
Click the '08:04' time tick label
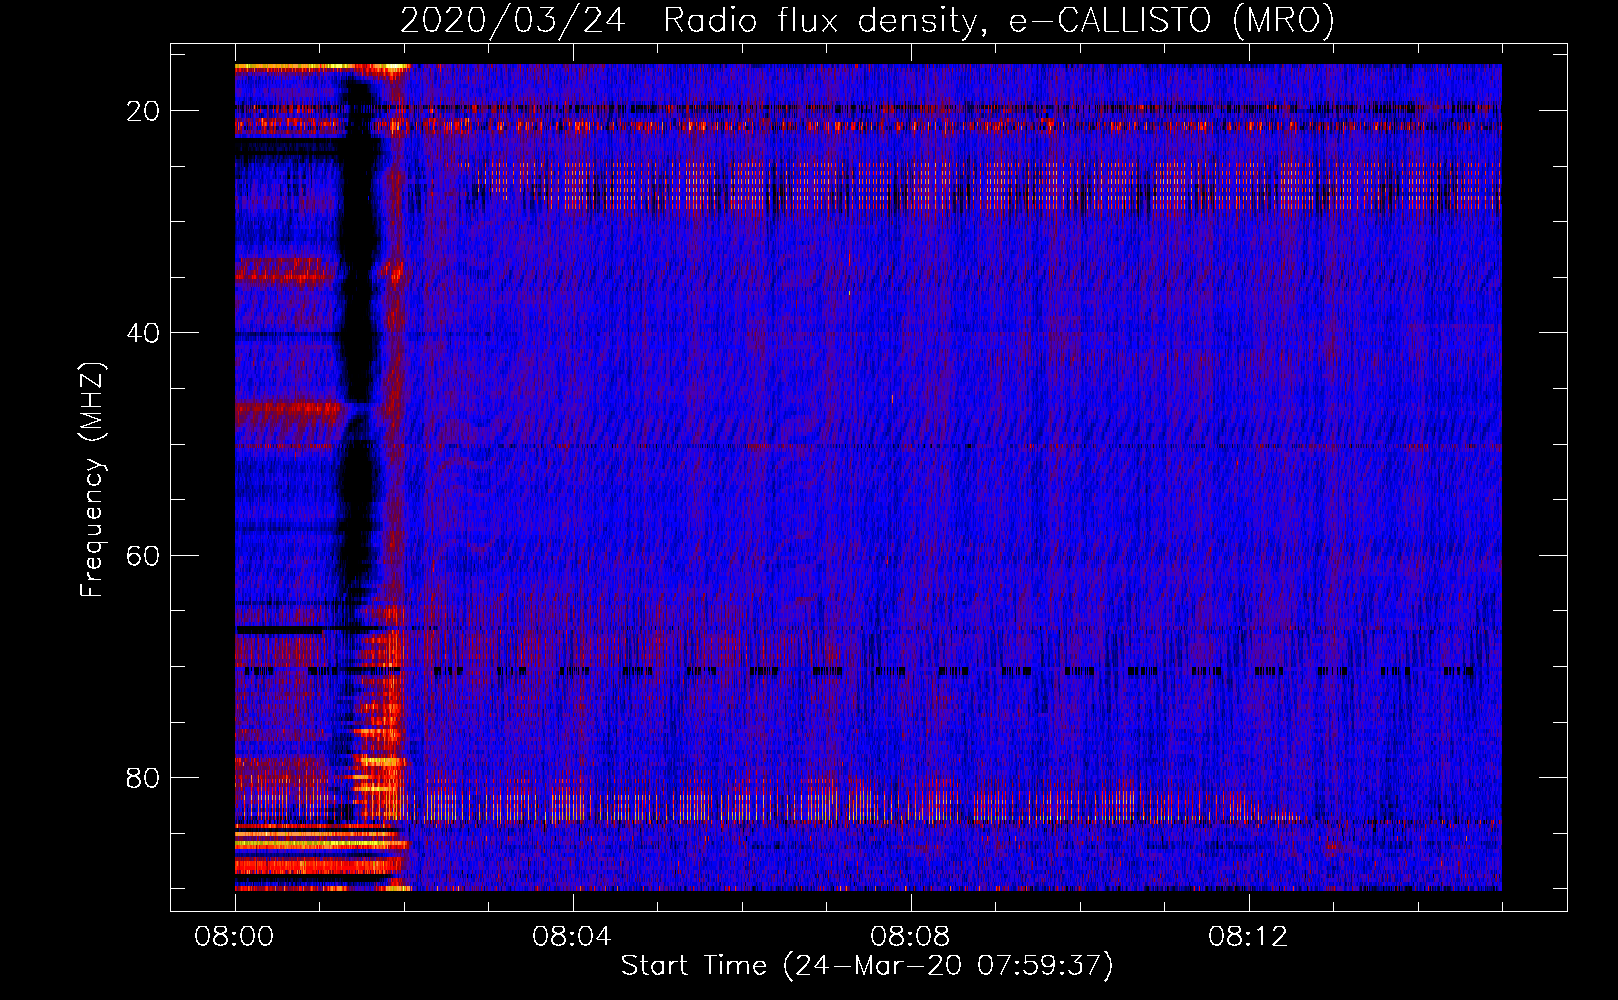click(572, 937)
